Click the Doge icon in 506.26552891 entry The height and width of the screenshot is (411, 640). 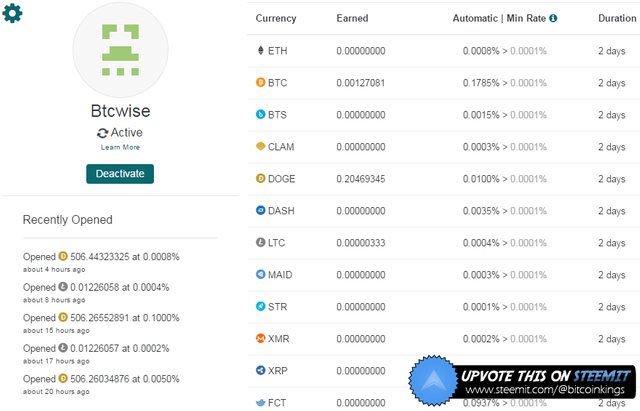tap(63, 317)
